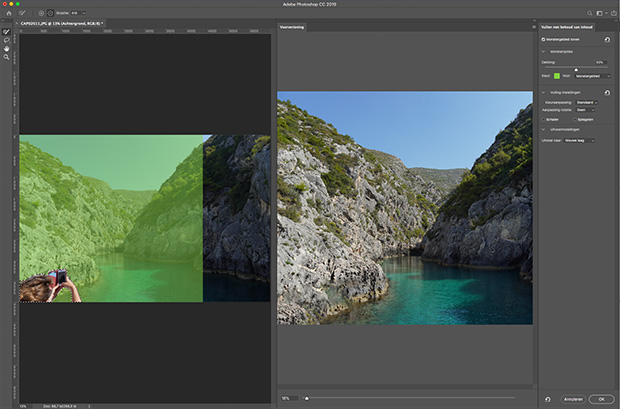The image size is (620, 409).
Task: Select the CAPS0513.JPG document tab
Action: click(x=61, y=24)
